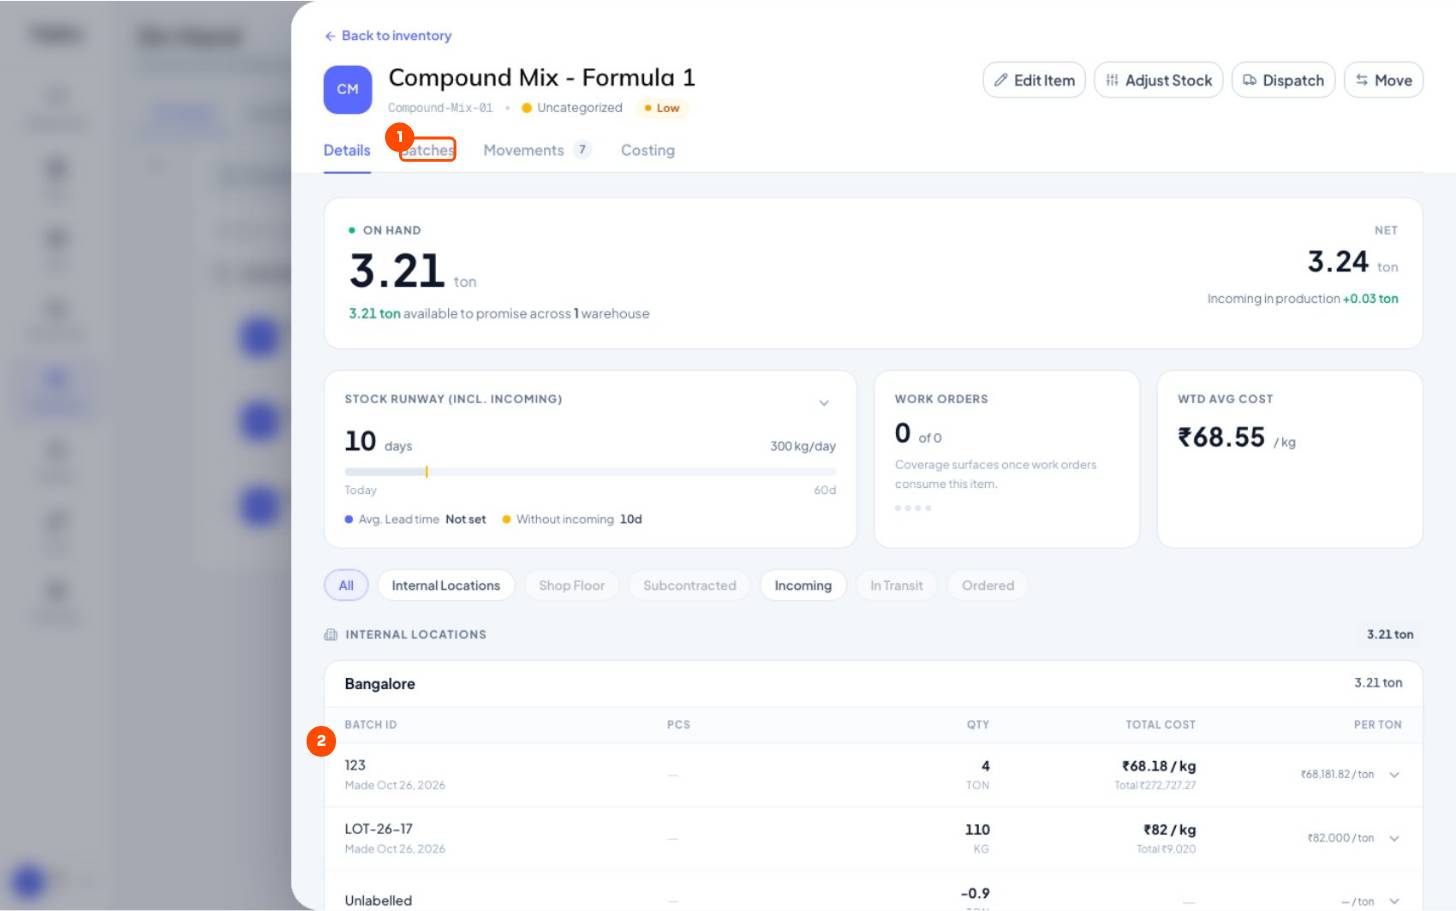Screen dimensions: 1456x911
Task: Switch to the Movements tab
Action: pyautogui.click(x=537, y=150)
